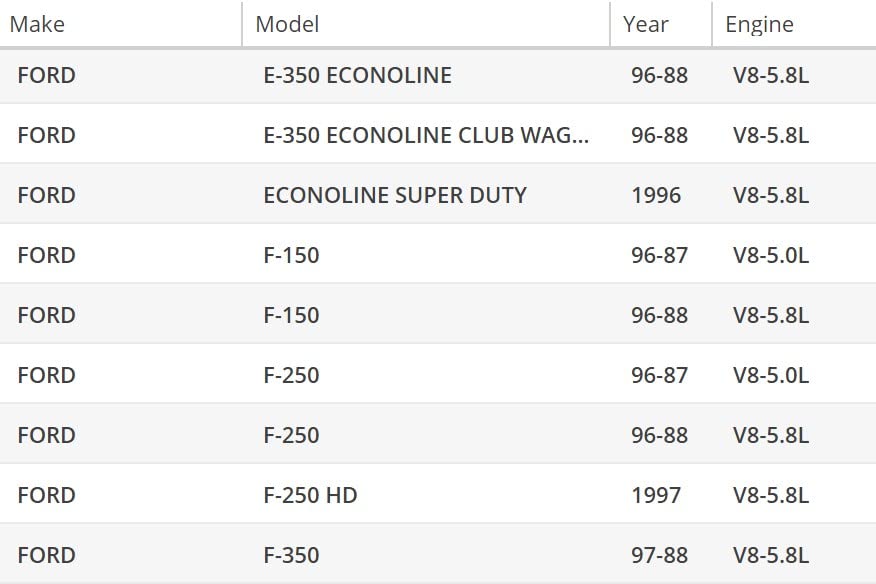Select the ECONOLINE SUPER DUTY model cell
876x584 pixels.
click(x=395, y=195)
